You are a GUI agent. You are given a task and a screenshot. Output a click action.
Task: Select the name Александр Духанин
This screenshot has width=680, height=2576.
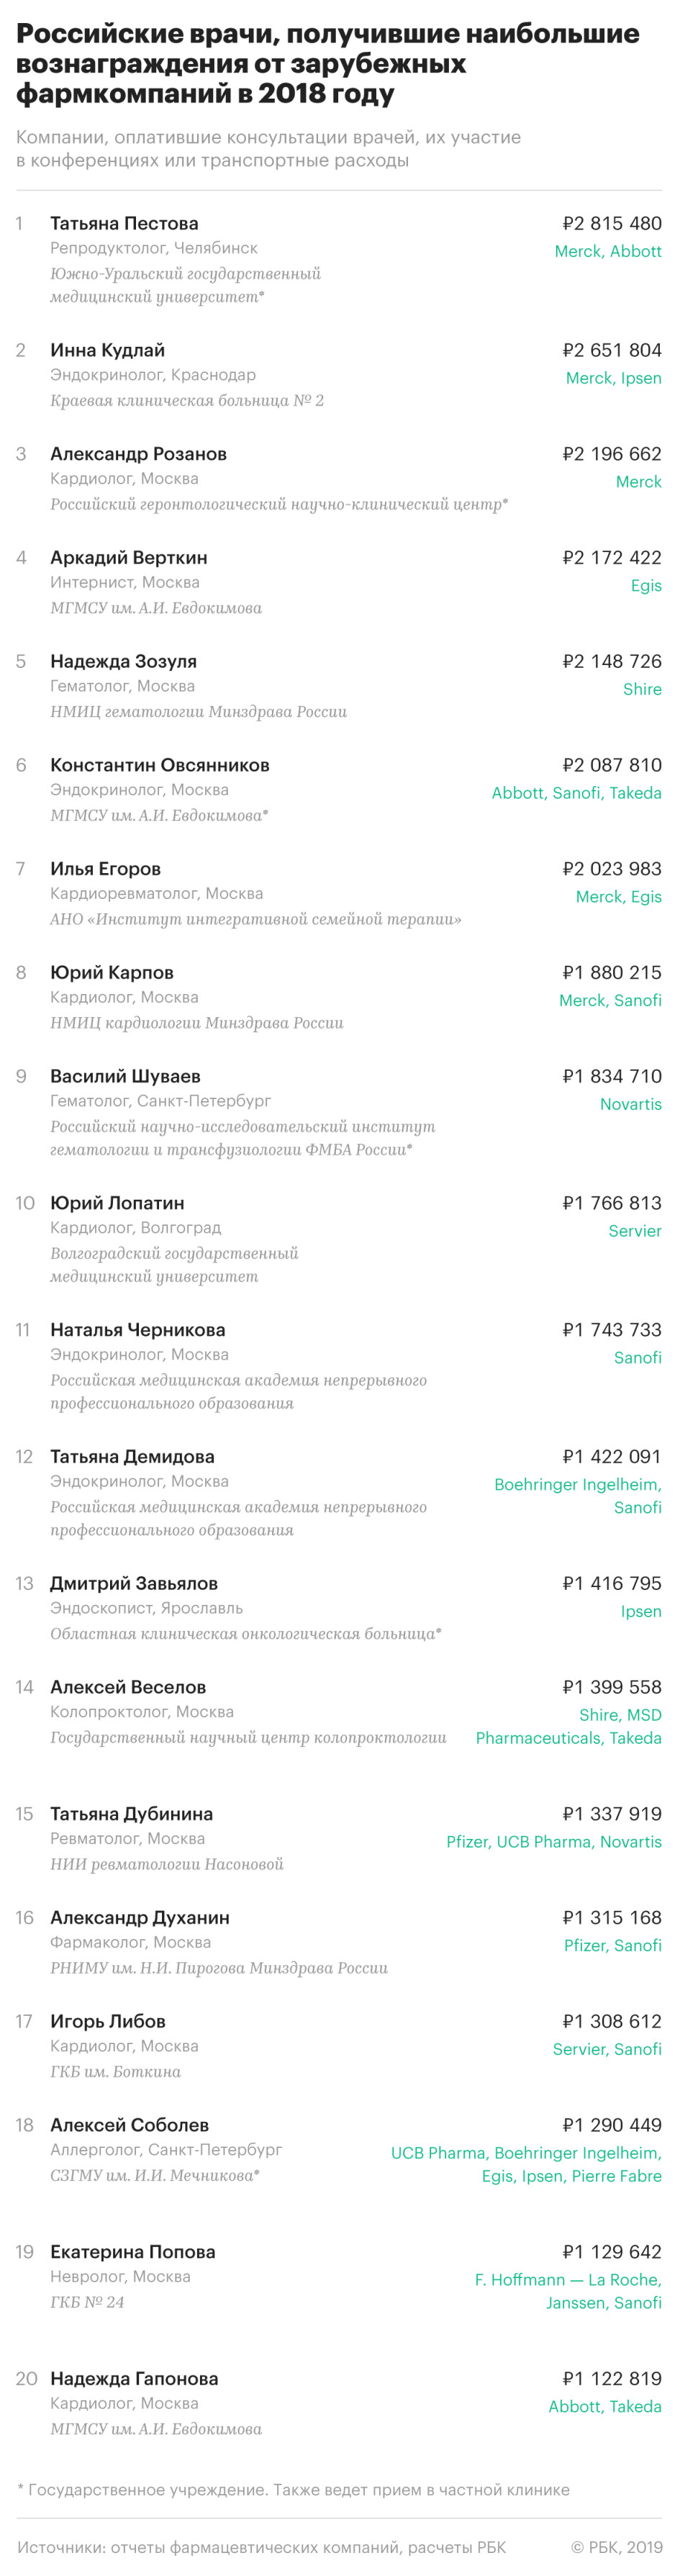(139, 1918)
